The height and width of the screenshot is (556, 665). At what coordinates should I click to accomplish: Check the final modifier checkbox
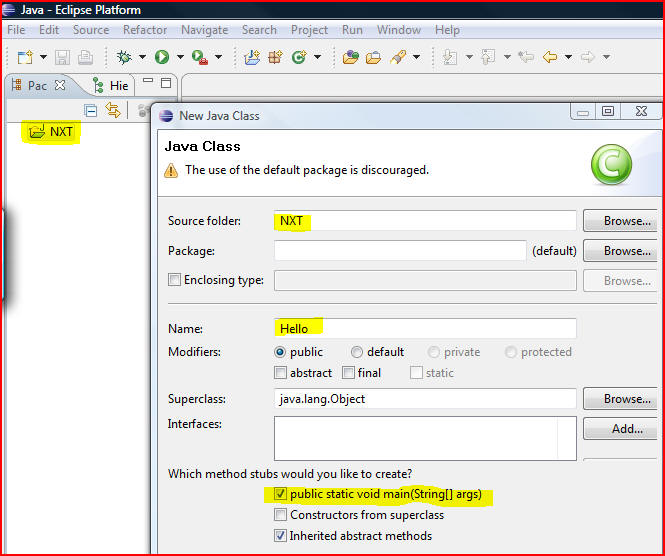click(x=348, y=373)
